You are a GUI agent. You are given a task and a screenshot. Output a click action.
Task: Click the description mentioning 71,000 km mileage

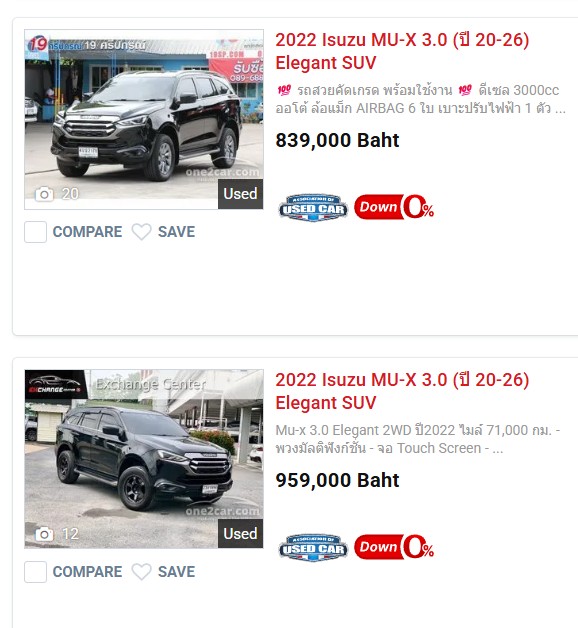[x=418, y=439]
